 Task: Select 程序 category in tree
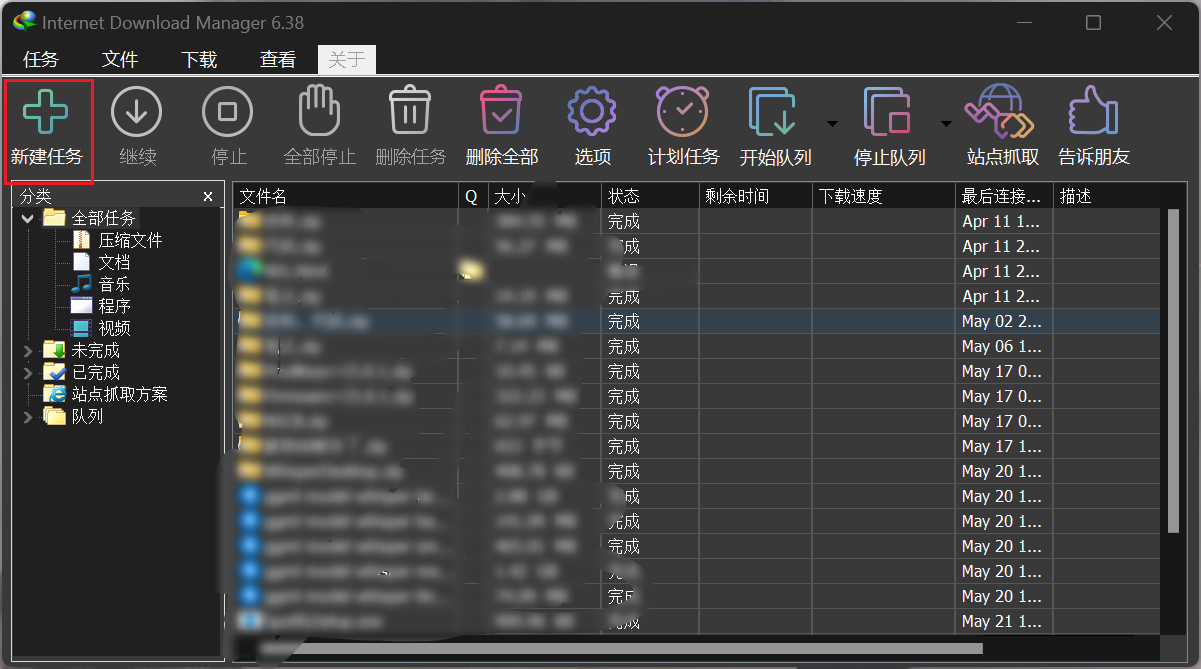click(x=114, y=306)
